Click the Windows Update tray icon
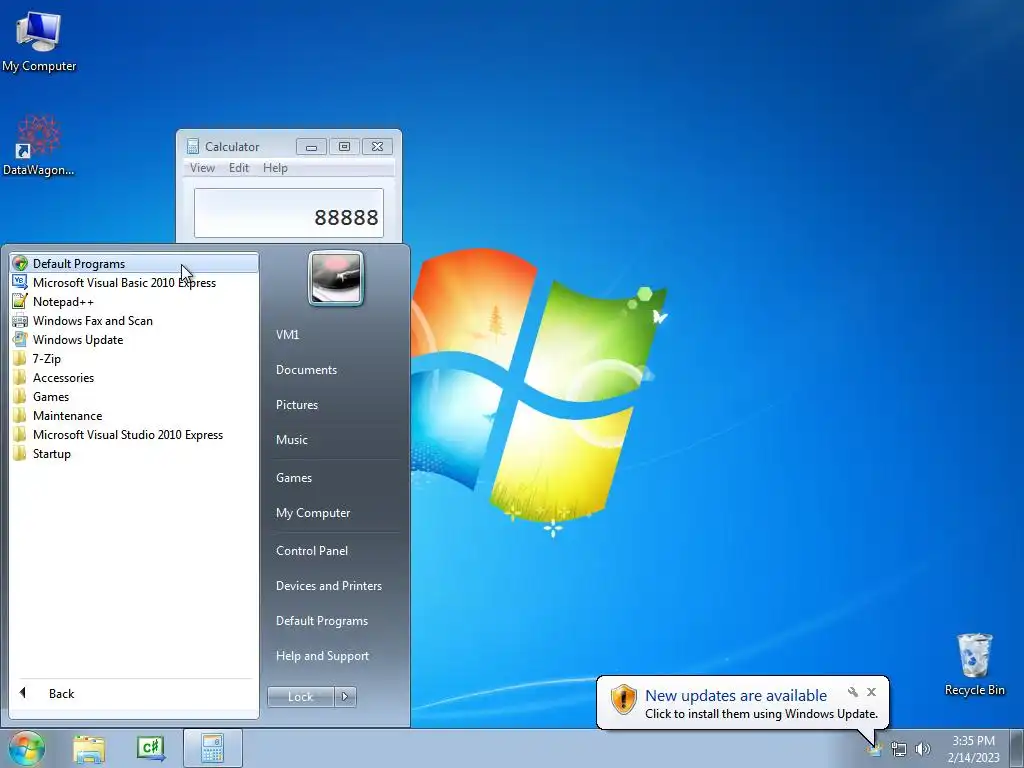The width and height of the screenshot is (1024, 768). pyautogui.click(x=874, y=750)
